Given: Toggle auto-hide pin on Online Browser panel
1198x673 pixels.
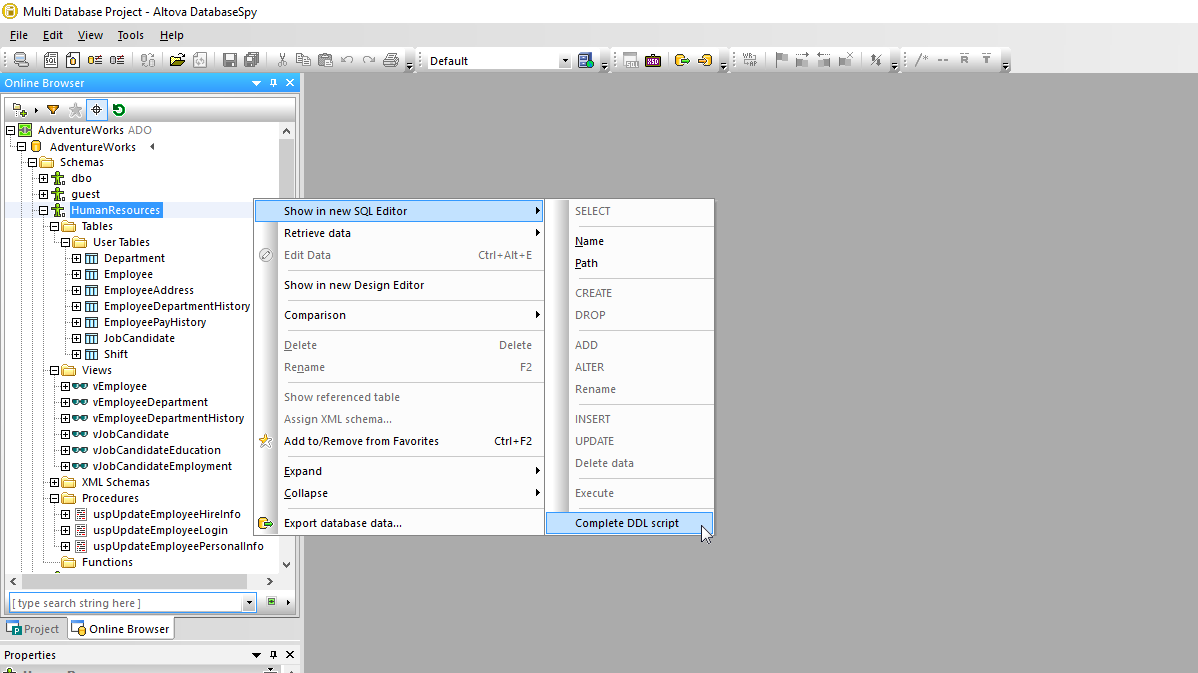Looking at the screenshot, I should coord(273,83).
